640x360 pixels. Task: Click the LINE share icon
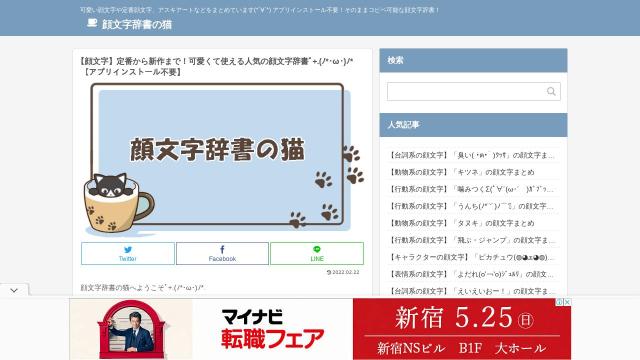coord(317,249)
